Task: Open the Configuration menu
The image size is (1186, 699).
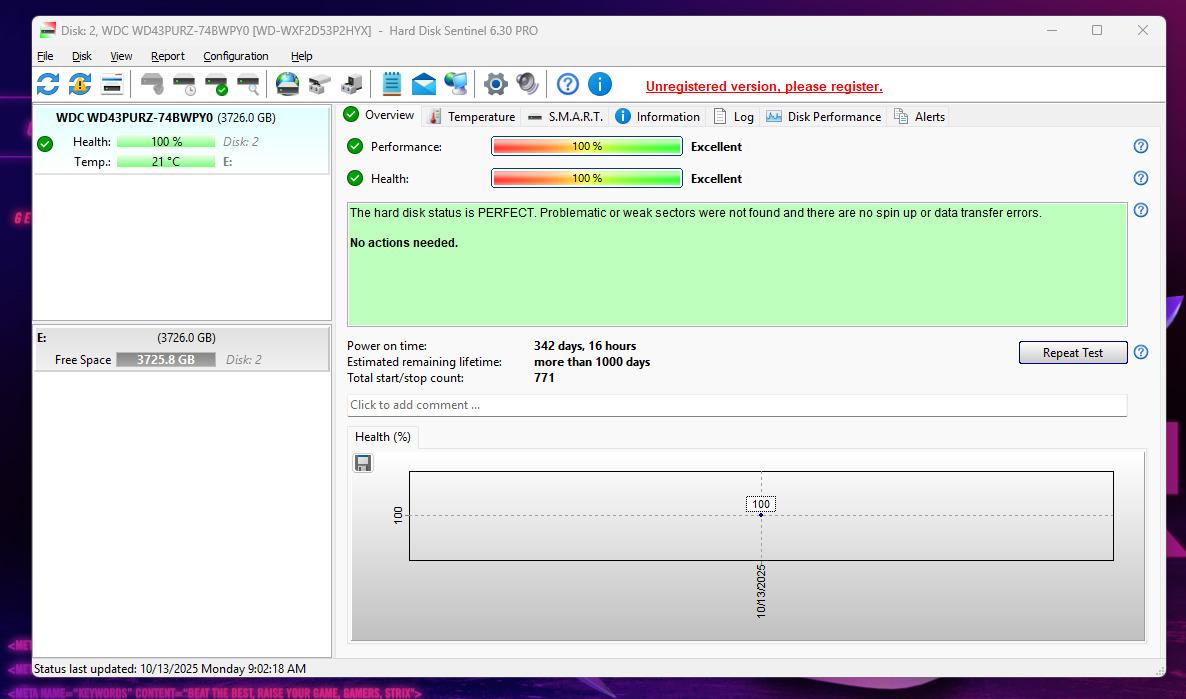Action: (235, 56)
